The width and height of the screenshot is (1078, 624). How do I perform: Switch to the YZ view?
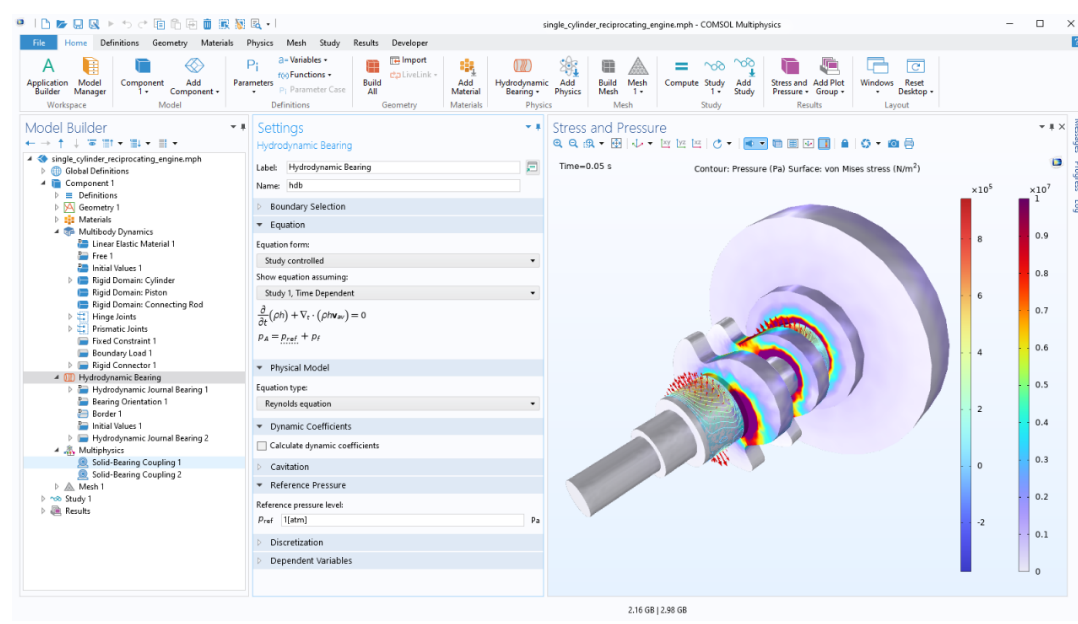click(681, 144)
